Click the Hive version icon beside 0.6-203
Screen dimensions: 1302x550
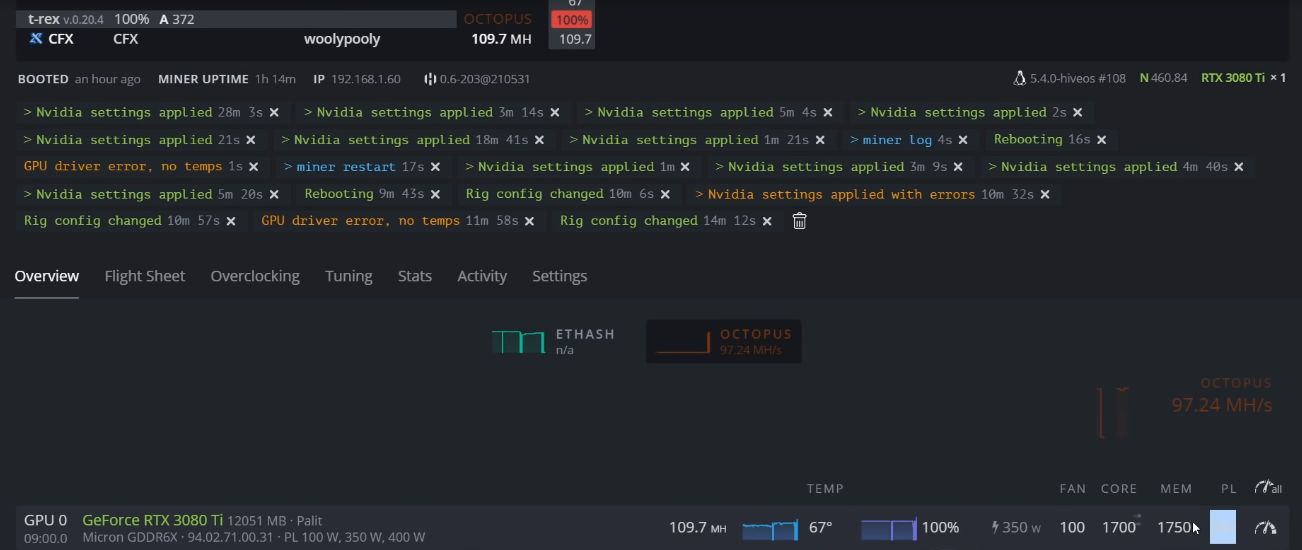tap(430, 79)
